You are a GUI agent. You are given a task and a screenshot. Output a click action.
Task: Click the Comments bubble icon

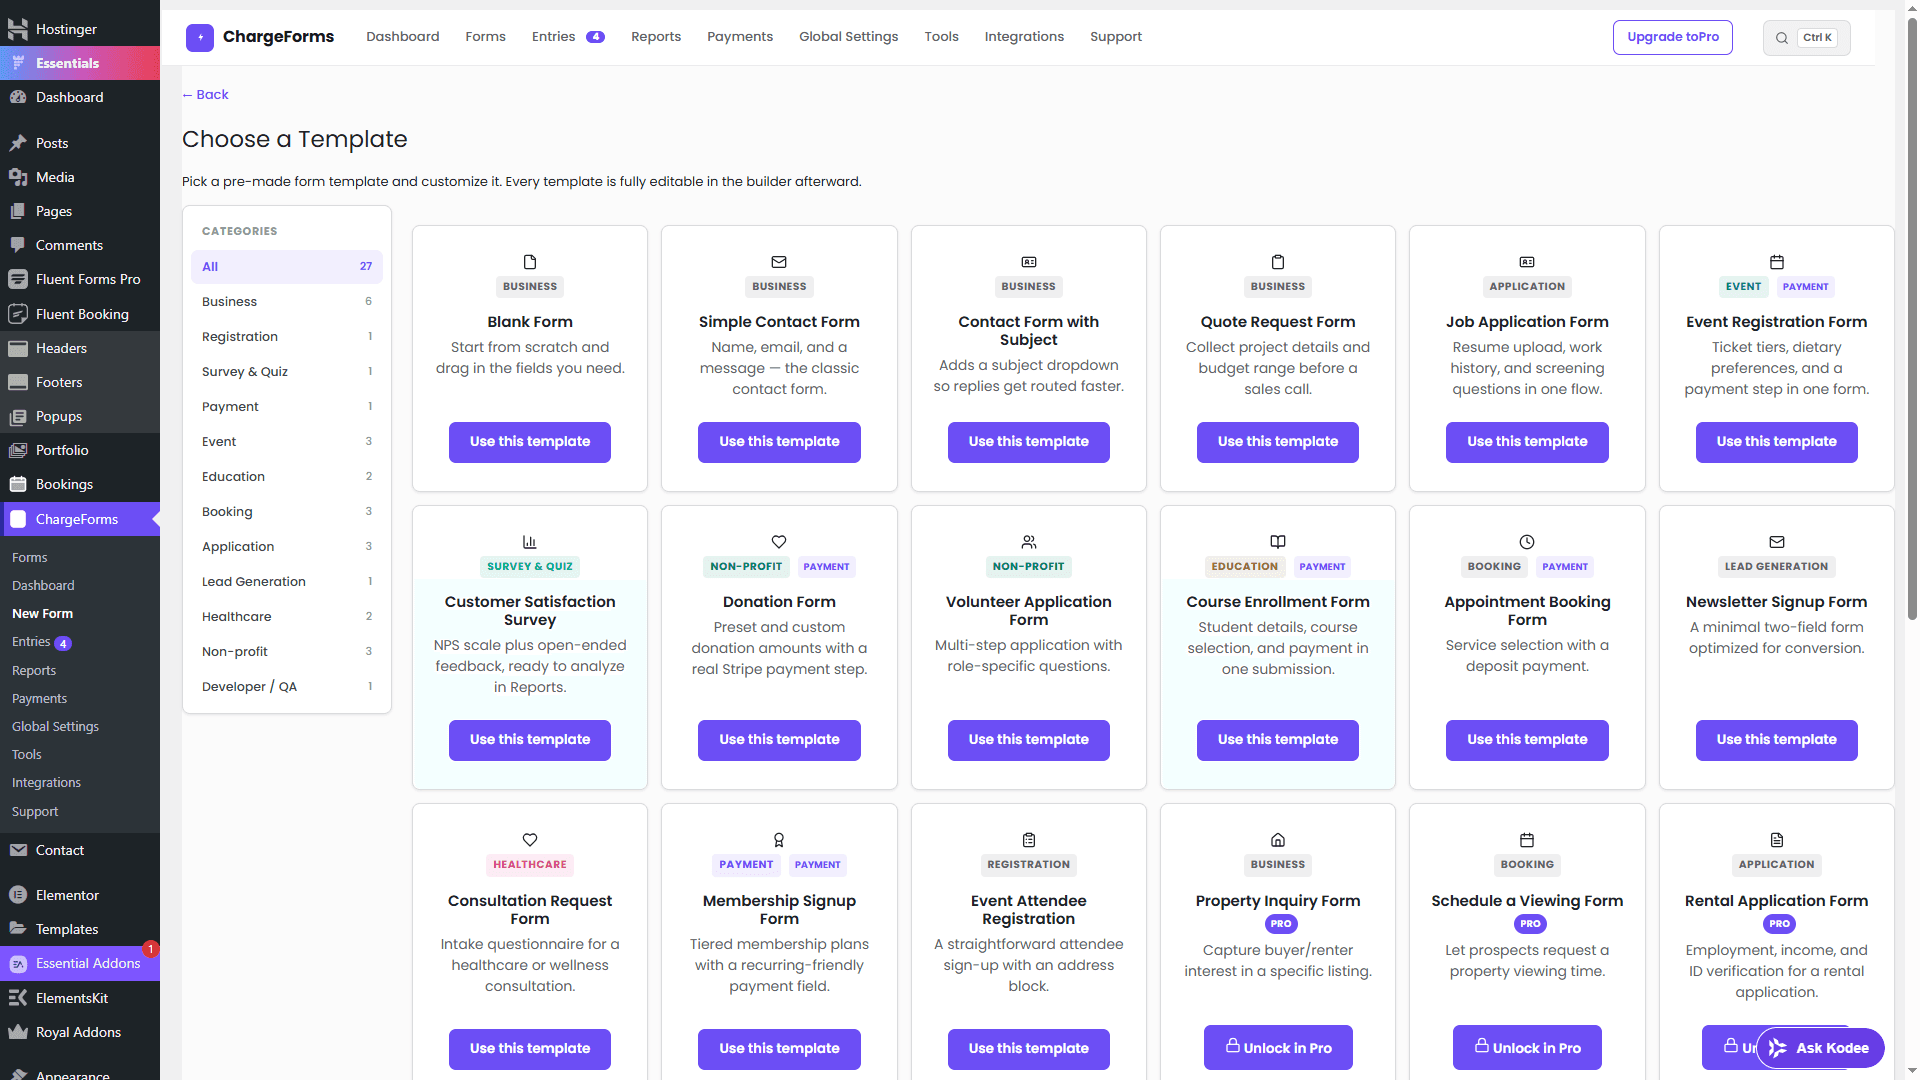[x=18, y=245]
